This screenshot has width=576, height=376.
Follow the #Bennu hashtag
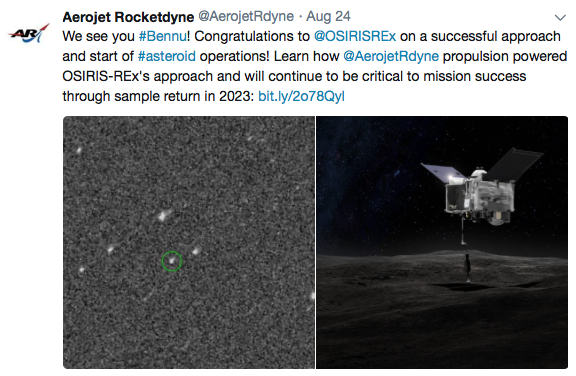(x=163, y=36)
